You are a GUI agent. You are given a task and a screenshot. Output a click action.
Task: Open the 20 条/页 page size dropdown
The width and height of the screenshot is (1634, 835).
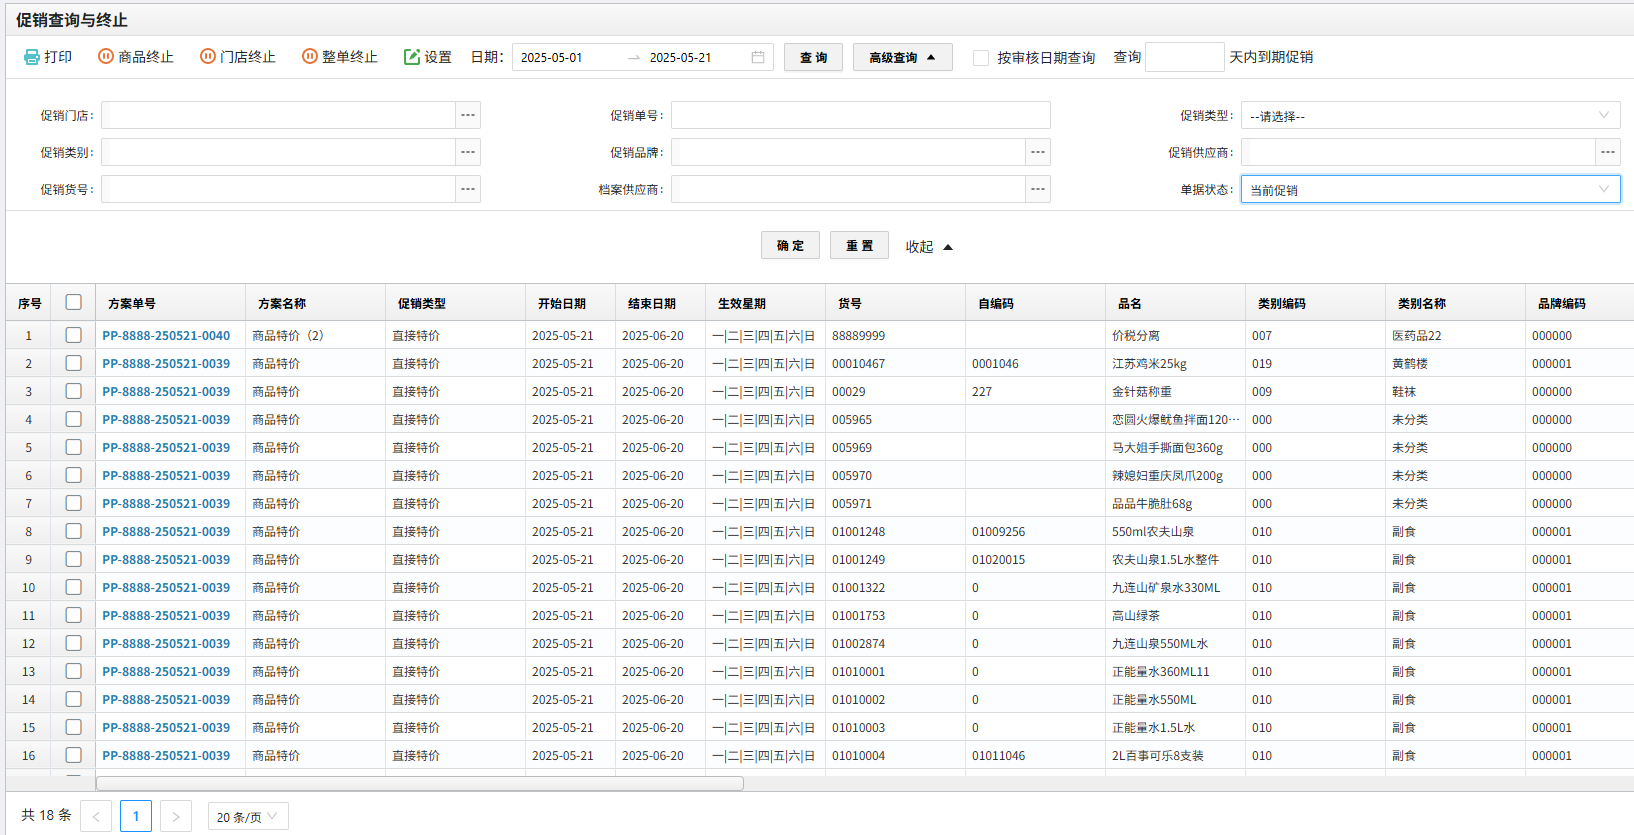pyautogui.click(x=247, y=817)
